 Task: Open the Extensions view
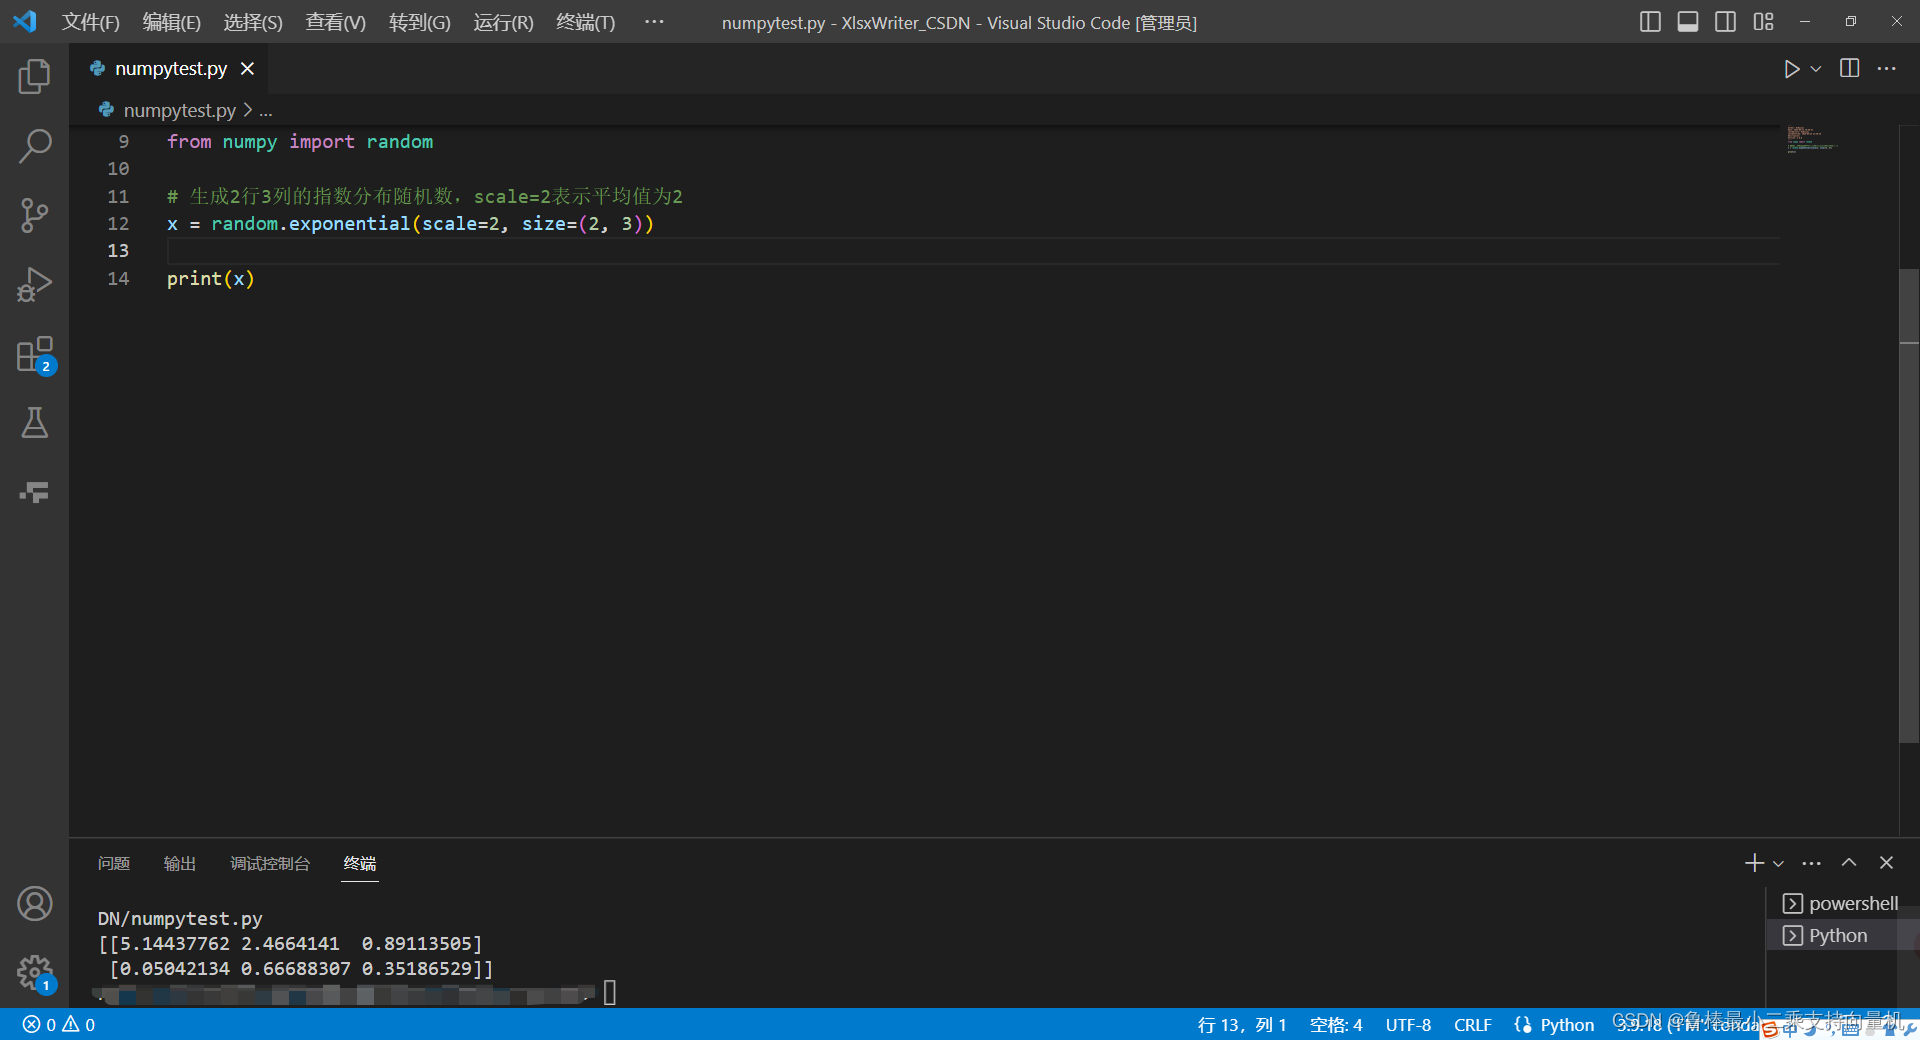tap(34, 354)
